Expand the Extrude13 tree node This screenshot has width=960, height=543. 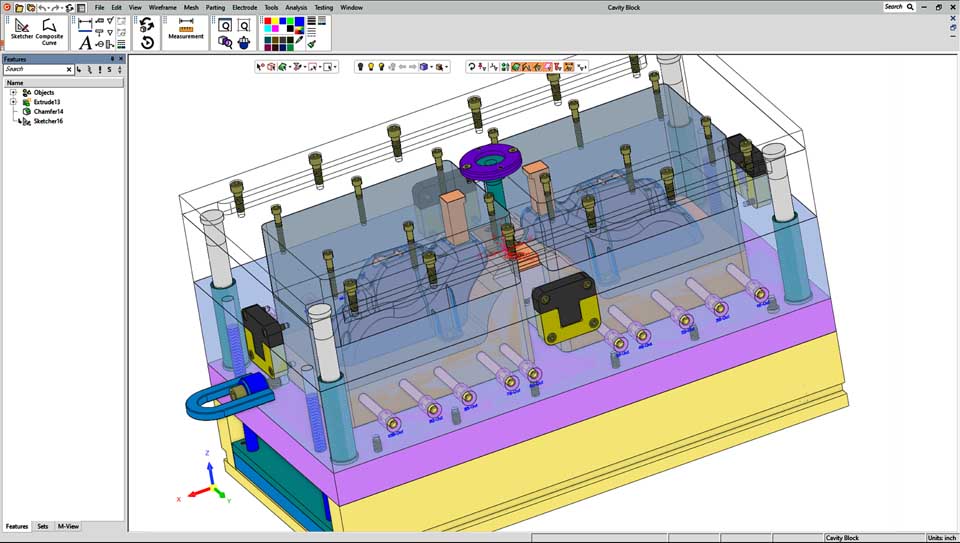13,102
